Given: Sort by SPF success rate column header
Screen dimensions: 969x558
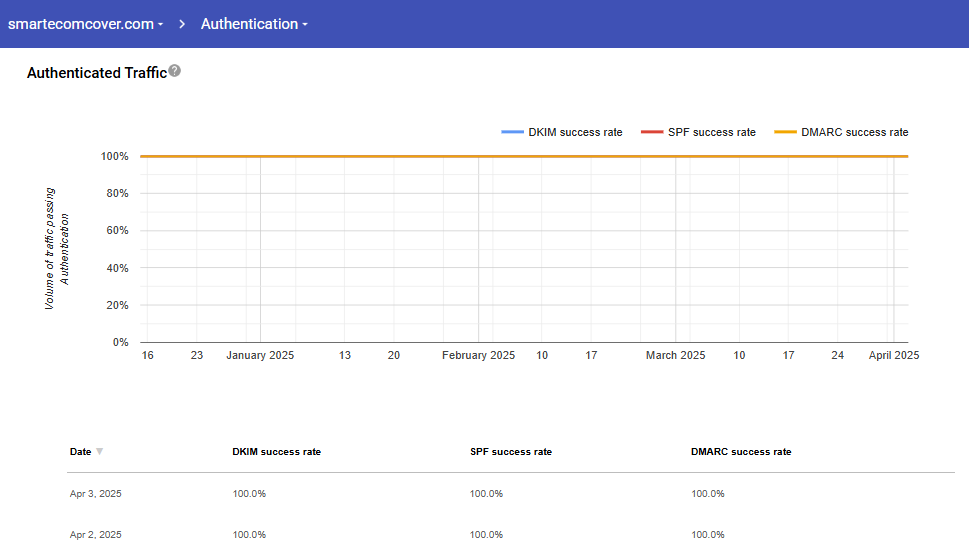Looking at the screenshot, I should (510, 452).
